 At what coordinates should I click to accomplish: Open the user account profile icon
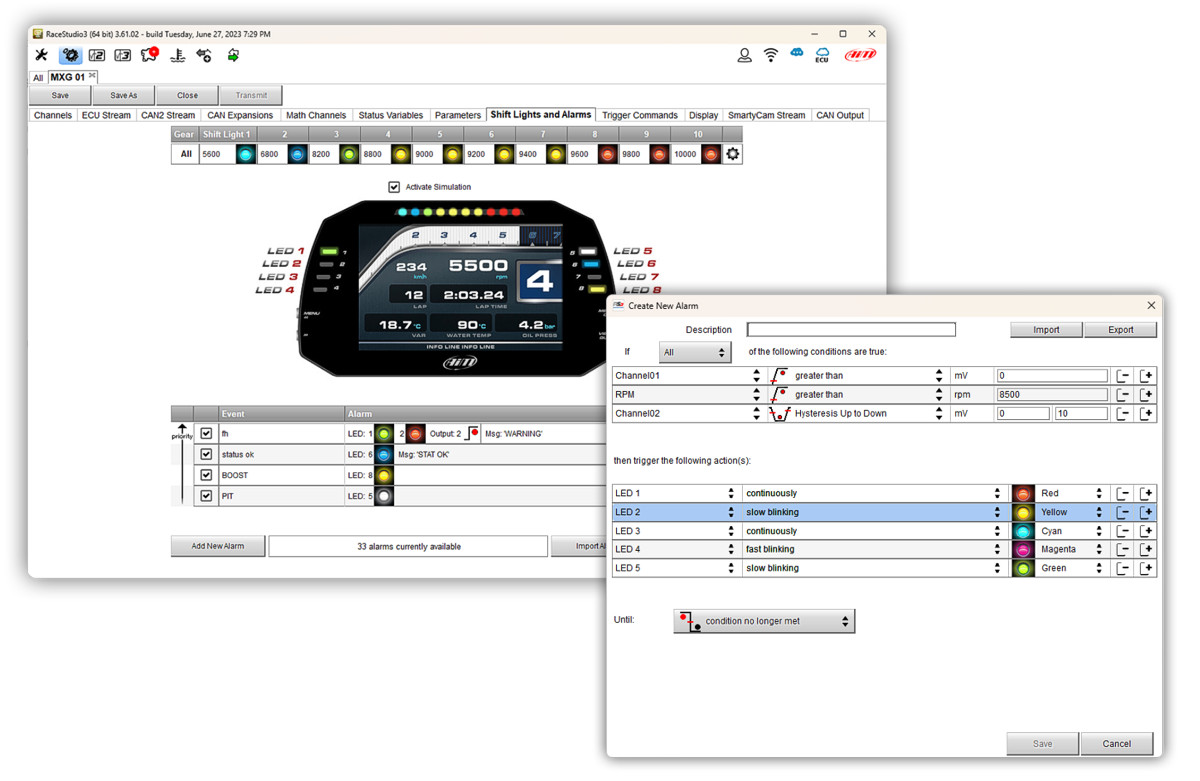pos(744,56)
